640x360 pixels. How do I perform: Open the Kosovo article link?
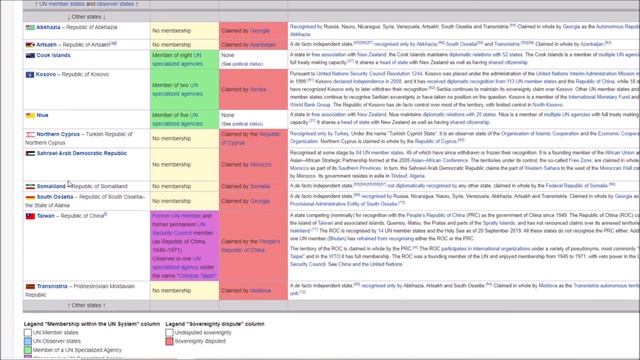pos(46,74)
